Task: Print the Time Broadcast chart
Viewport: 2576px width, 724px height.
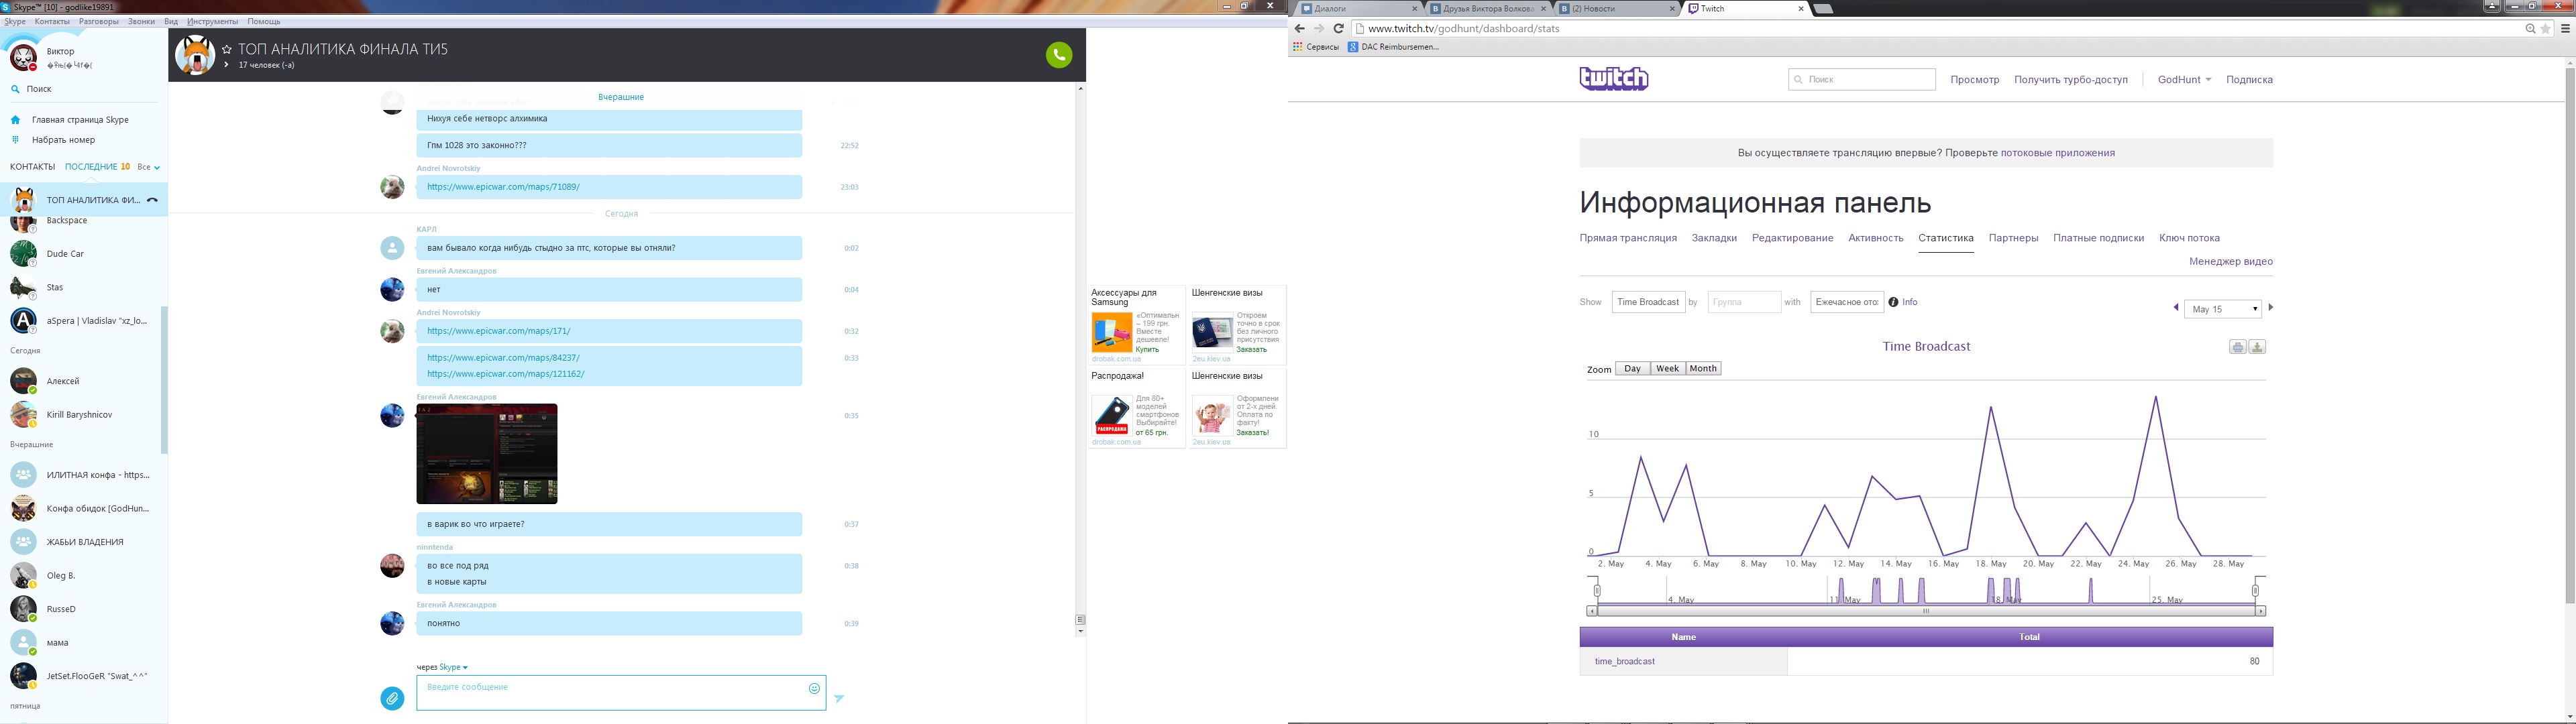Action: [2237, 347]
